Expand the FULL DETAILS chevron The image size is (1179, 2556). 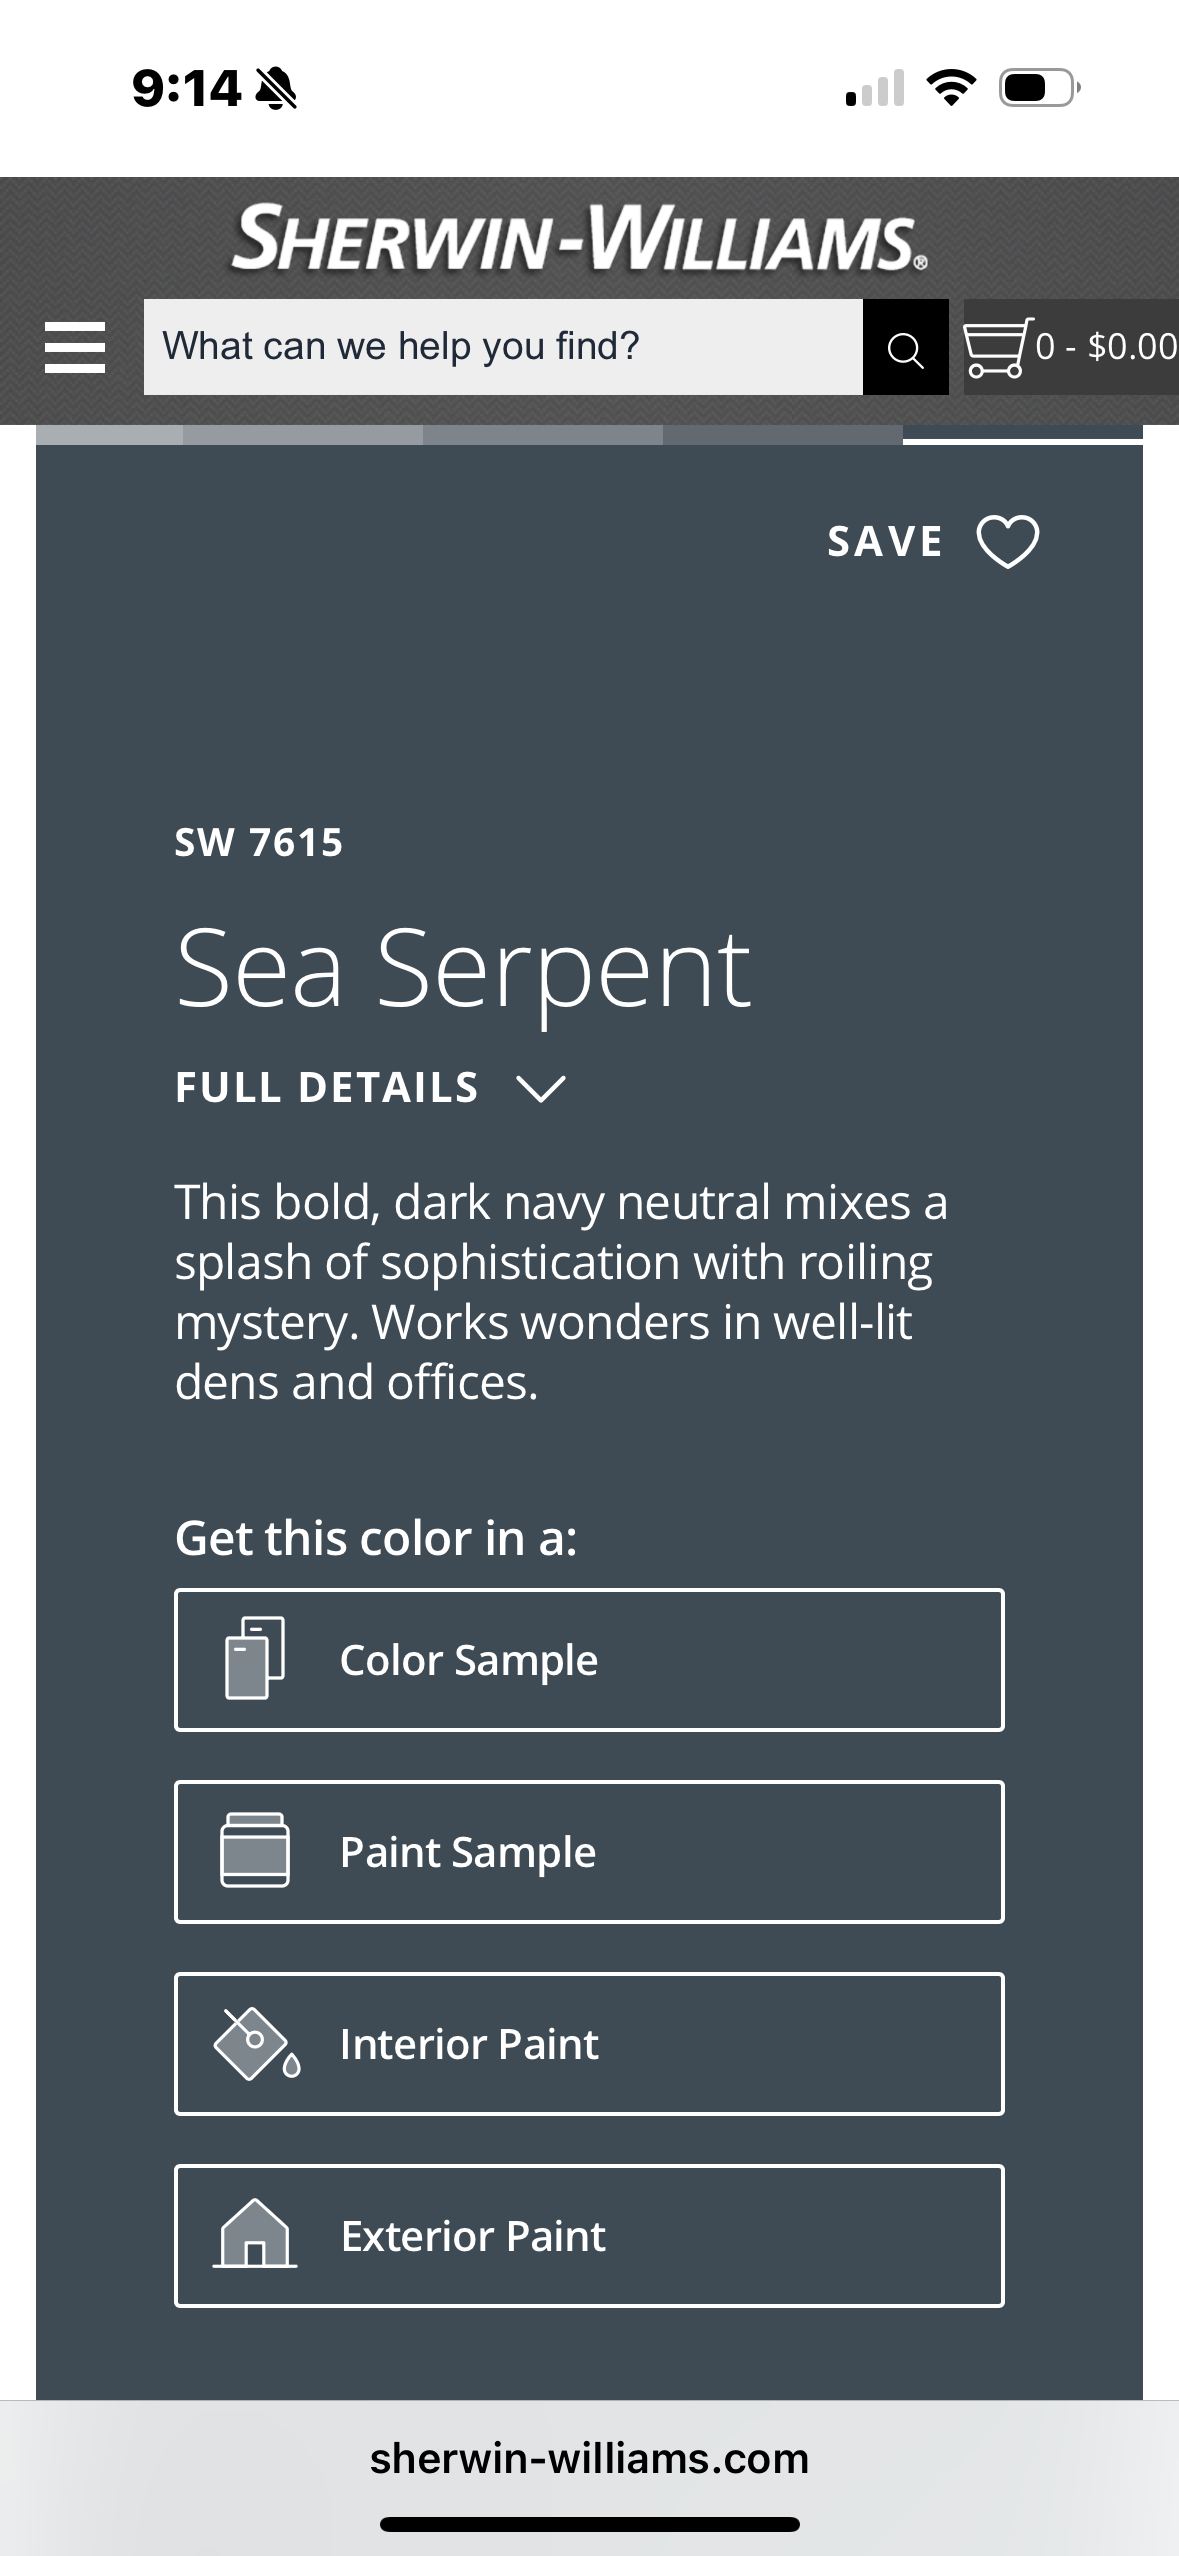(540, 1088)
